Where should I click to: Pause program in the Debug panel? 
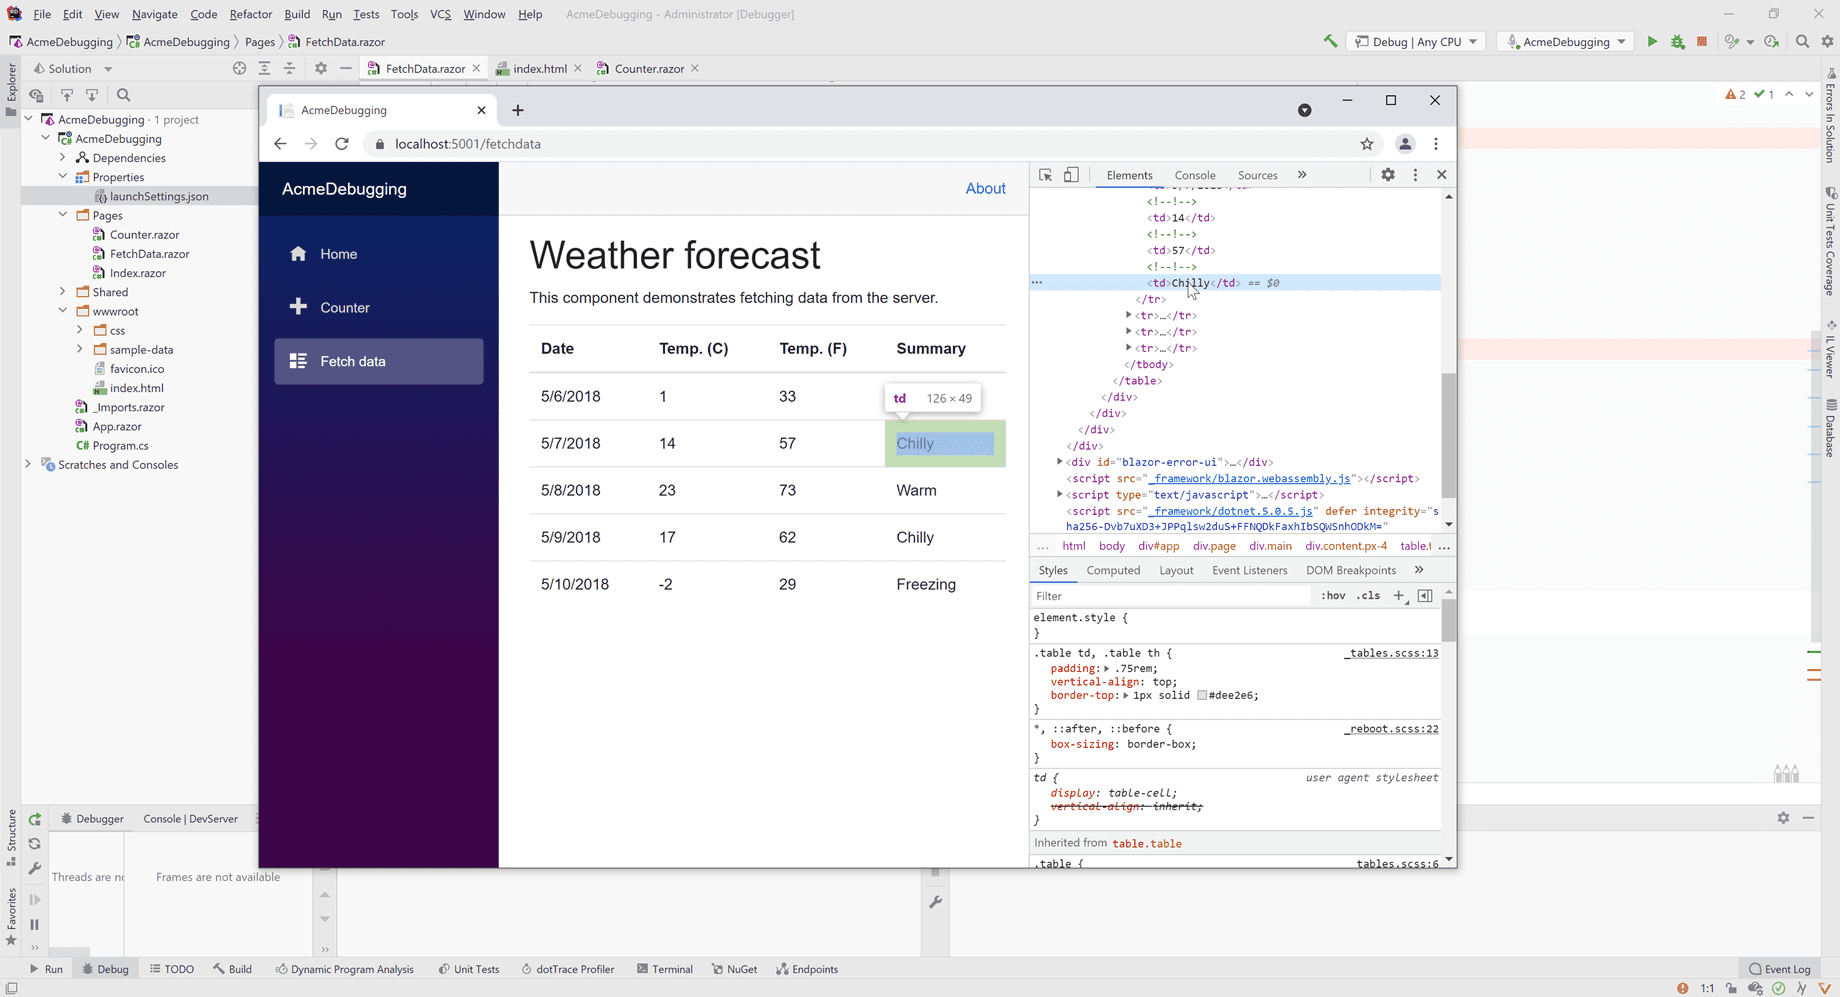coord(35,925)
